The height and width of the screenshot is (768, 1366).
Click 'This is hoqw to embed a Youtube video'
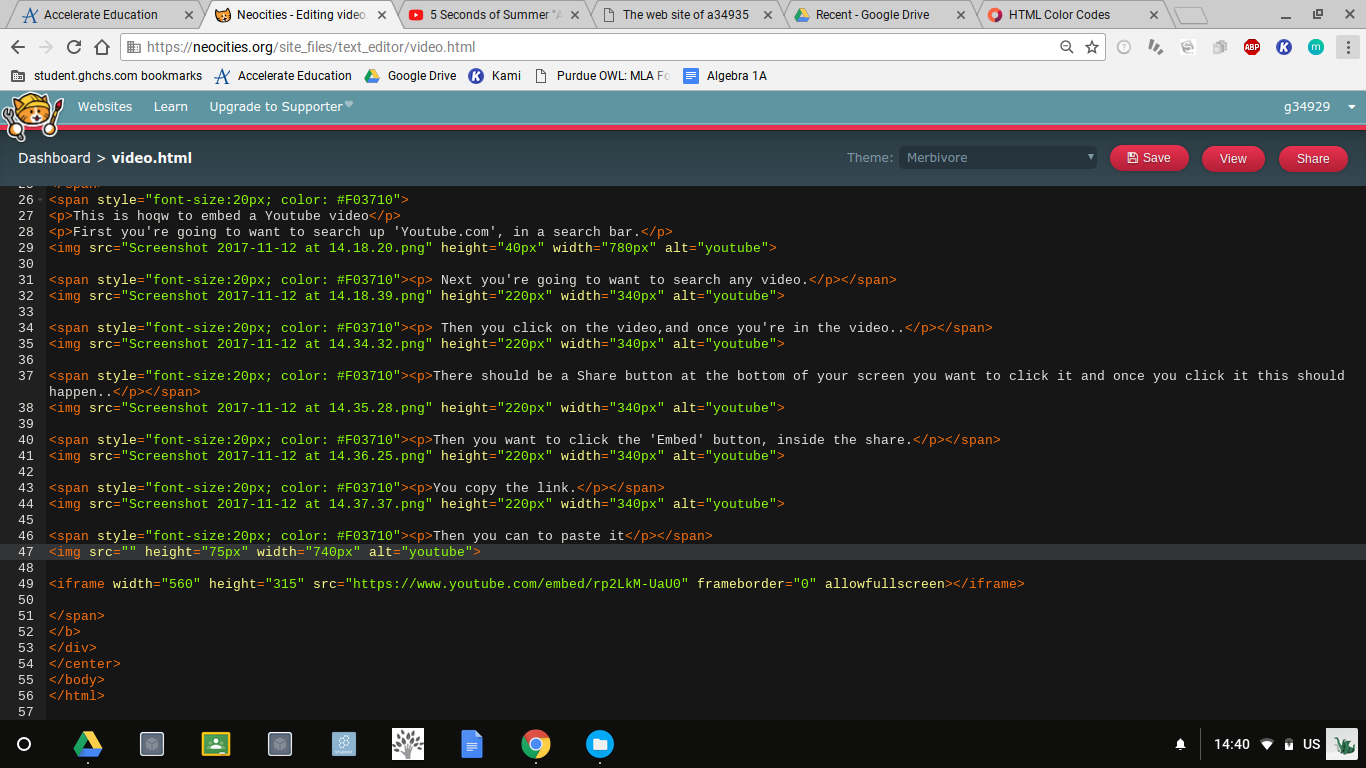(221, 216)
